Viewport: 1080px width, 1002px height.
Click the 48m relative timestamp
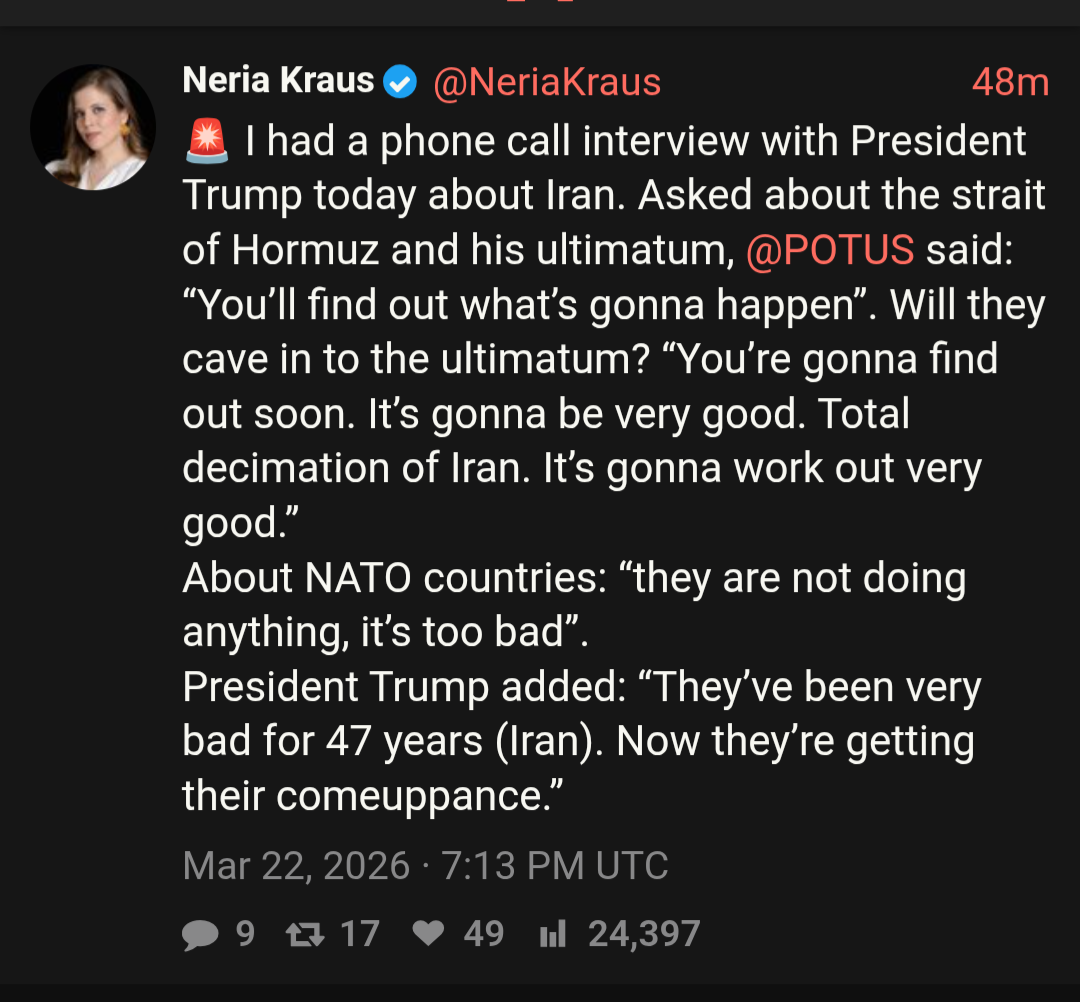pyautogui.click(x=1009, y=82)
